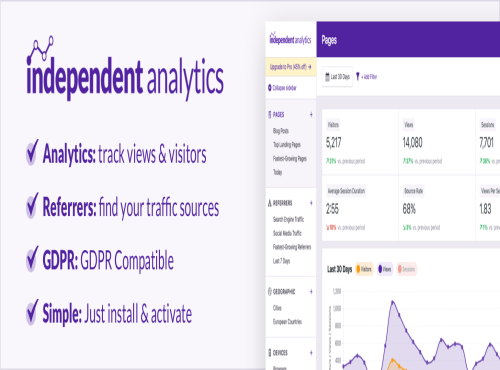Click the Referrers section icon

270,203
